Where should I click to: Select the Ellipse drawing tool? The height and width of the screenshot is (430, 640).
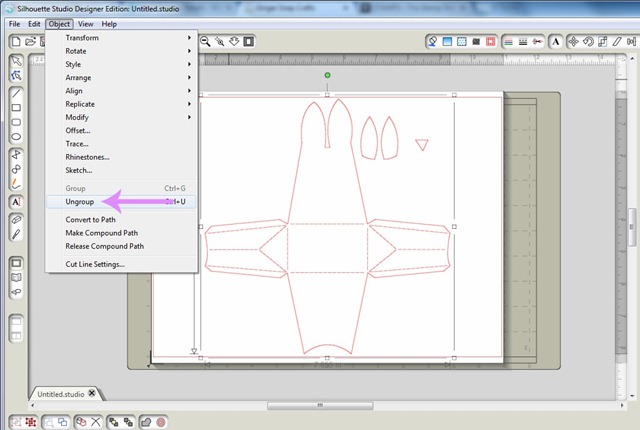(16, 137)
